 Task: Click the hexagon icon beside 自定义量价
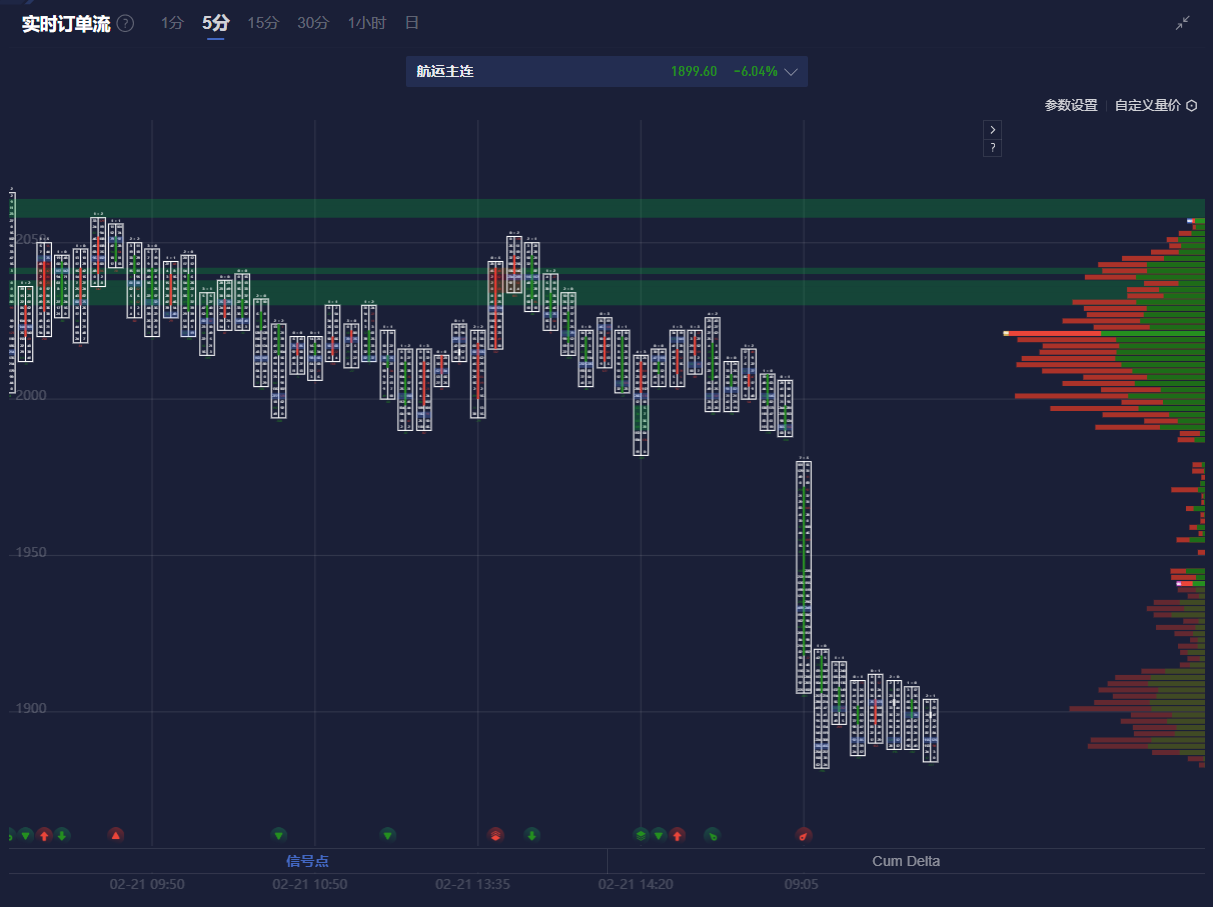(1191, 105)
